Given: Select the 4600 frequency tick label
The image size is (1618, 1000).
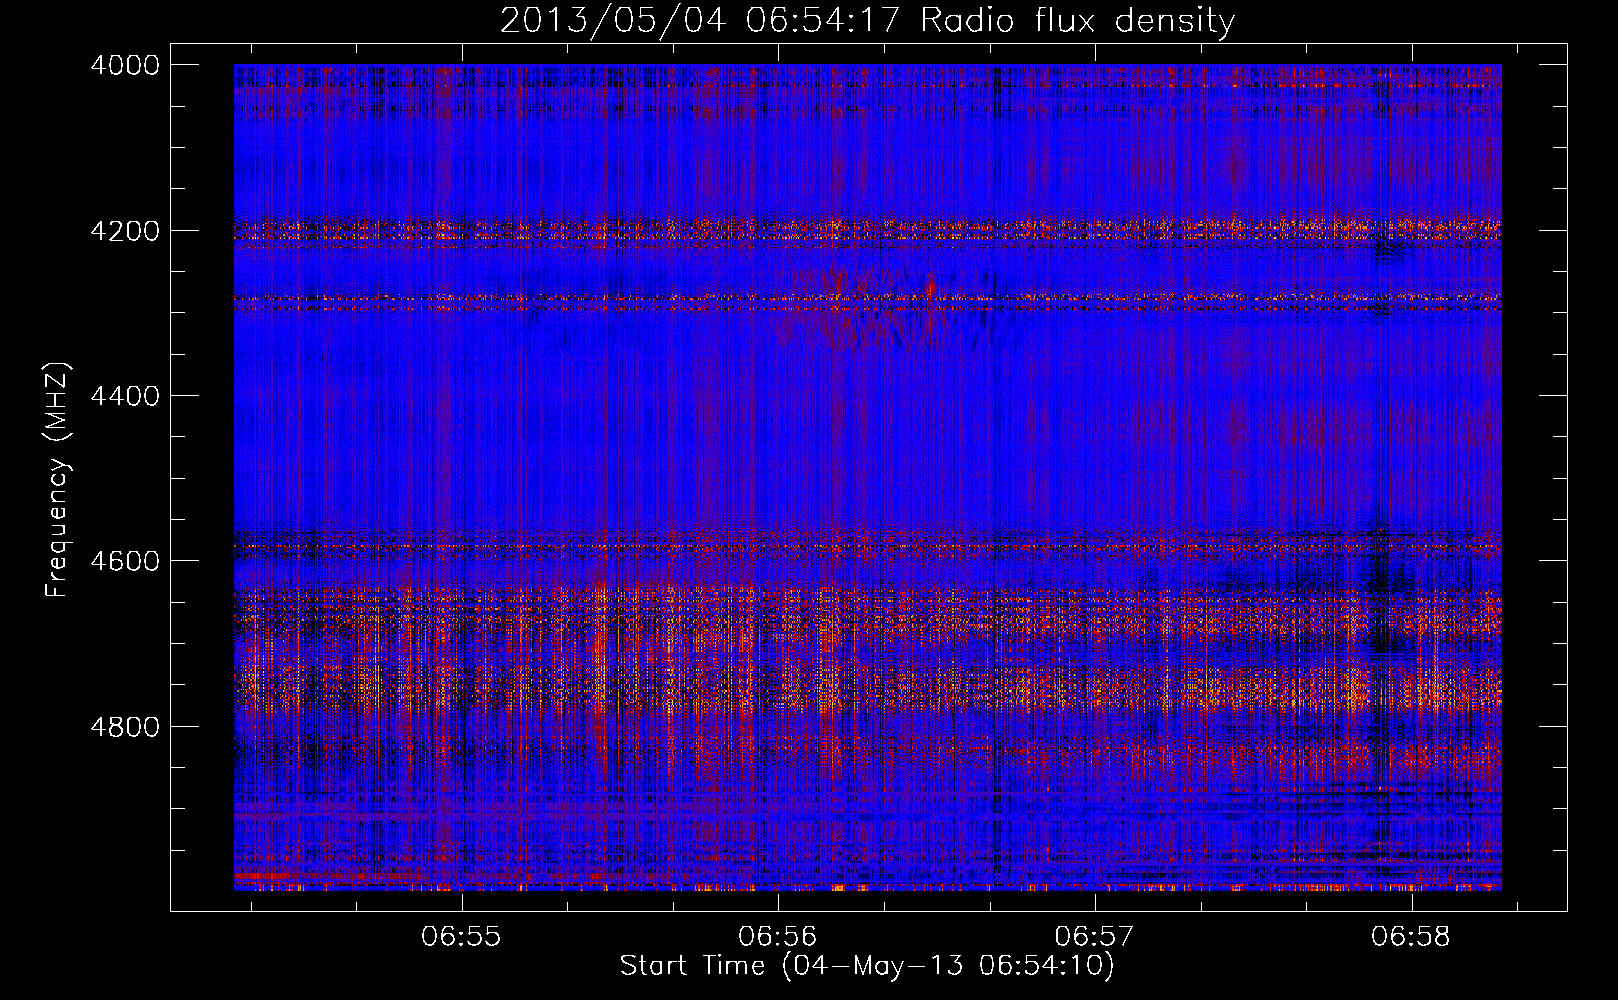Looking at the screenshot, I should [125, 561].
